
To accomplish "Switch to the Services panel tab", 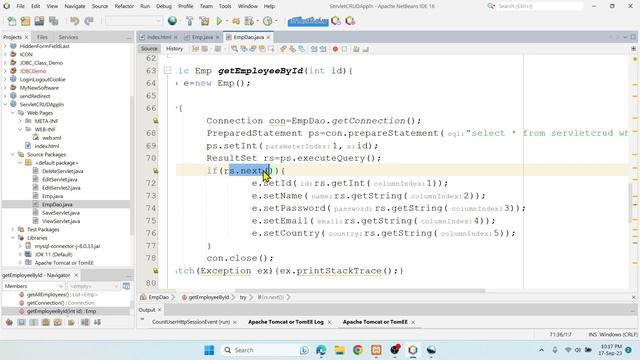I will pyautogui.click(x=68, y=37).
